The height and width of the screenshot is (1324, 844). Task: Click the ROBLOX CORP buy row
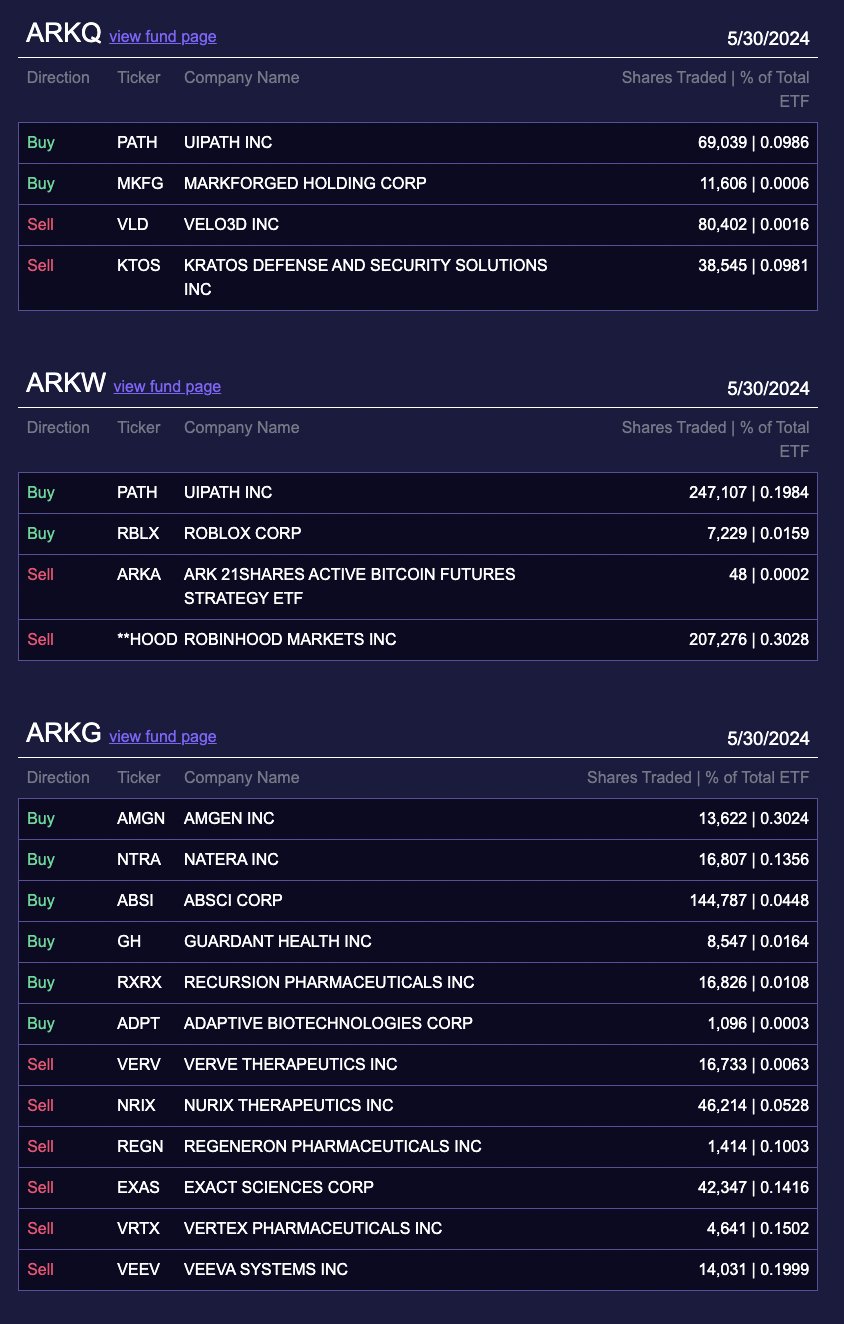pyautogui.click(x=418, y=534)
